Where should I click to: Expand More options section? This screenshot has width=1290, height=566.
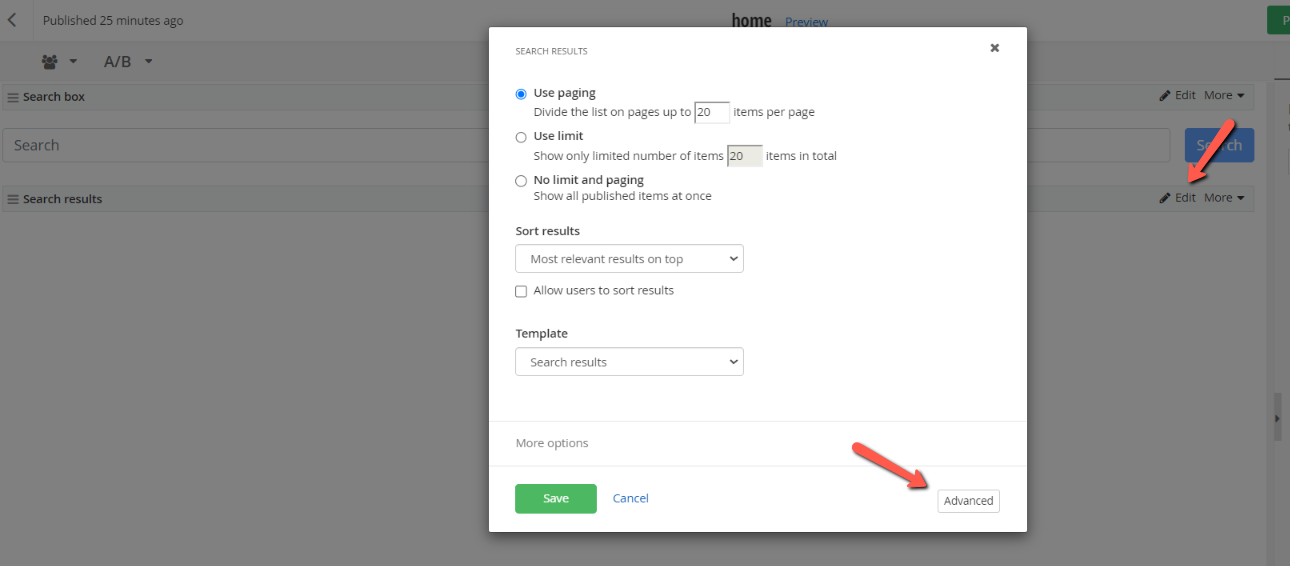(x=552, y=443)
